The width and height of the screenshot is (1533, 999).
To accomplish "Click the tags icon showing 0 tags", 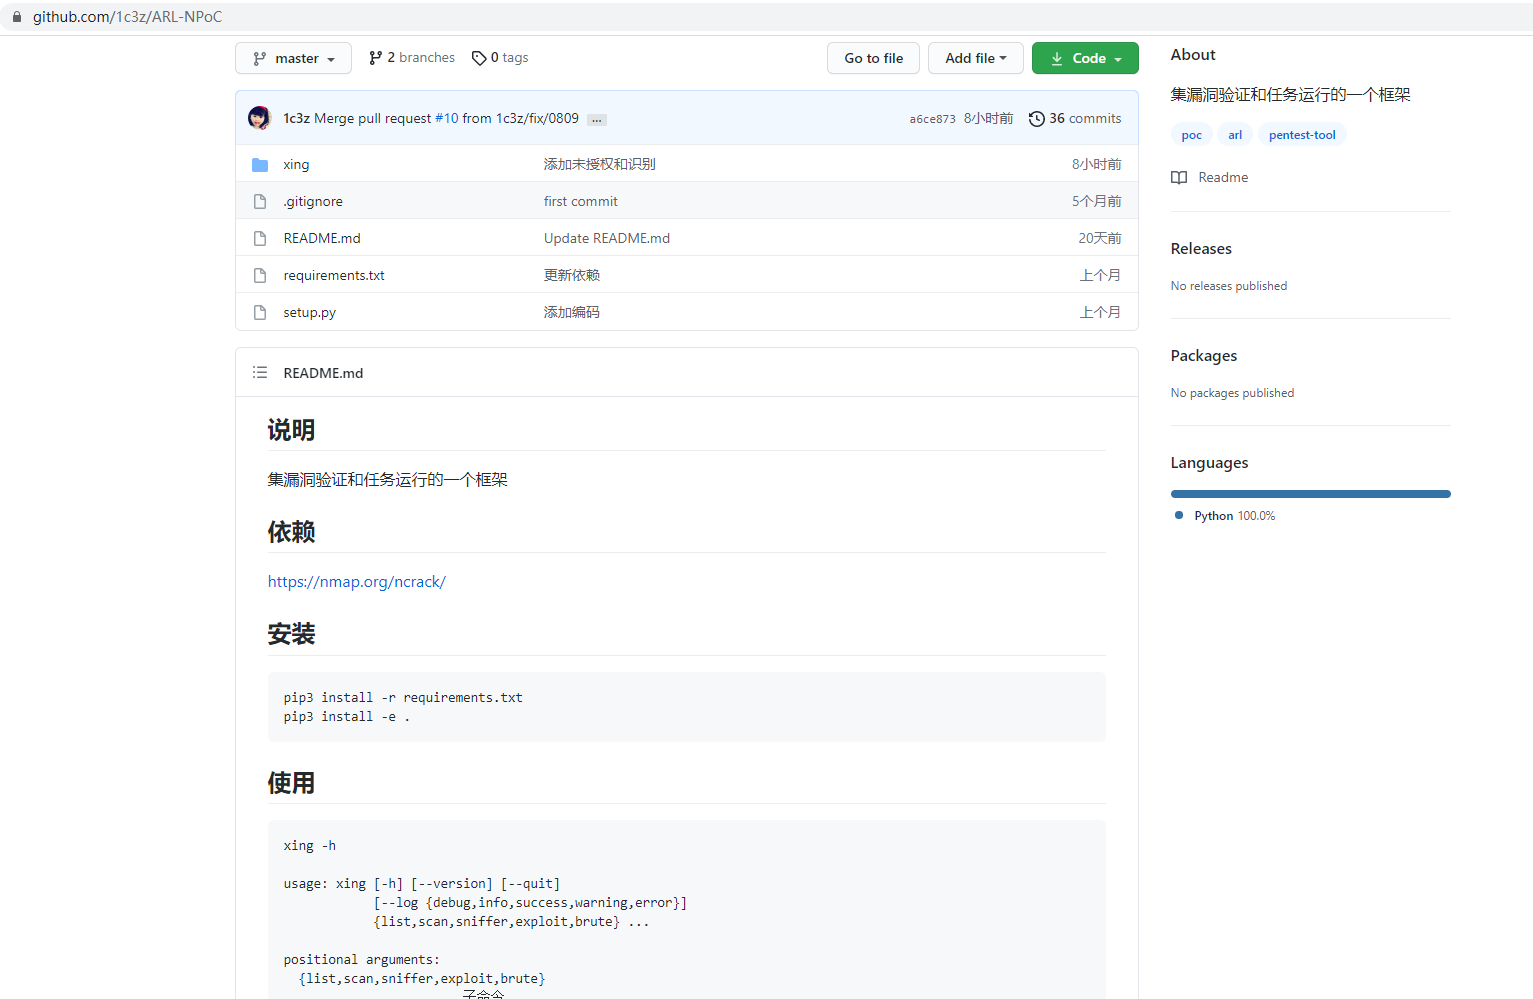I will (479, 58).
